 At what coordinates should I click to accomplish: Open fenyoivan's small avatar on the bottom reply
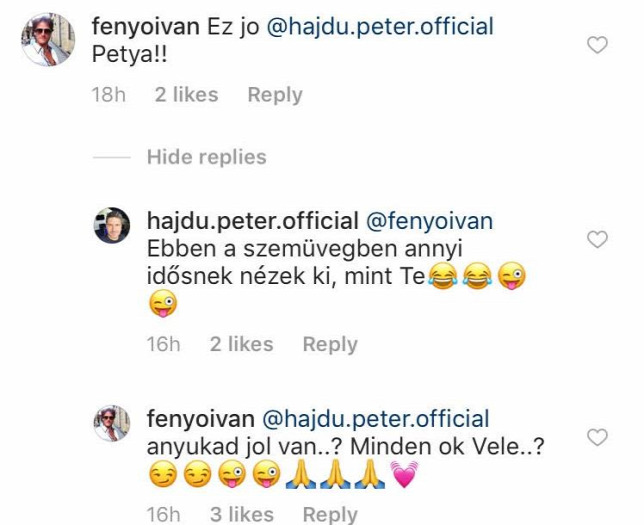(112, 423)
